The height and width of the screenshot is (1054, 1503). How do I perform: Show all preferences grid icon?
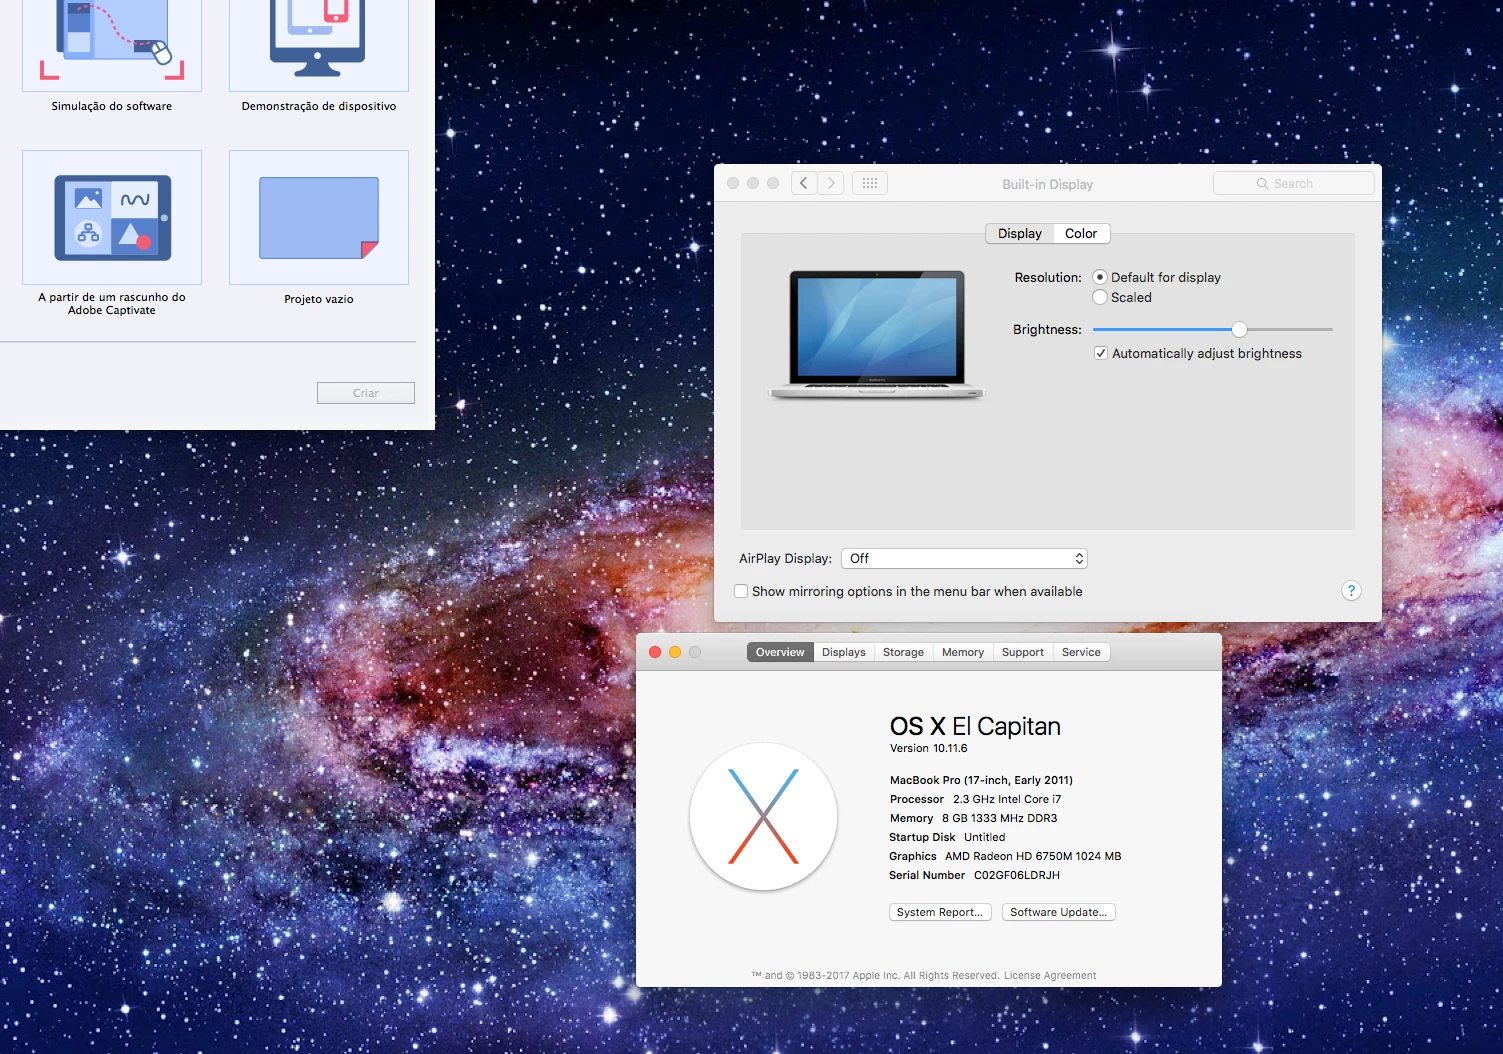pyautogui.click(x=870, y=183)
